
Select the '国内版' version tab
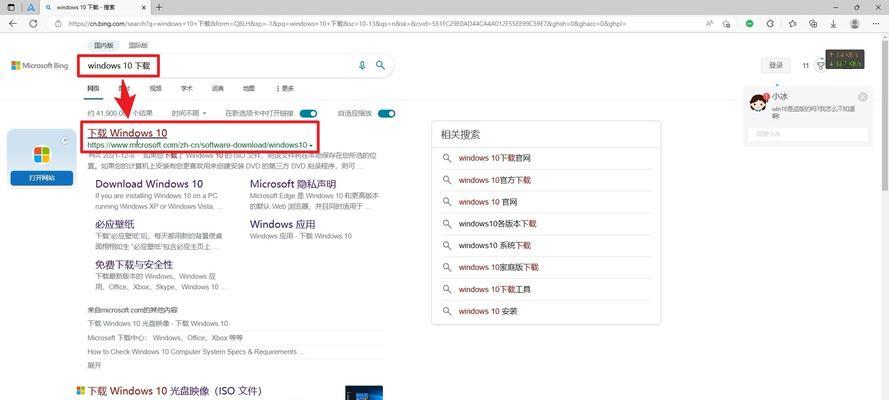pyautogui.click(x=104, y=45)
